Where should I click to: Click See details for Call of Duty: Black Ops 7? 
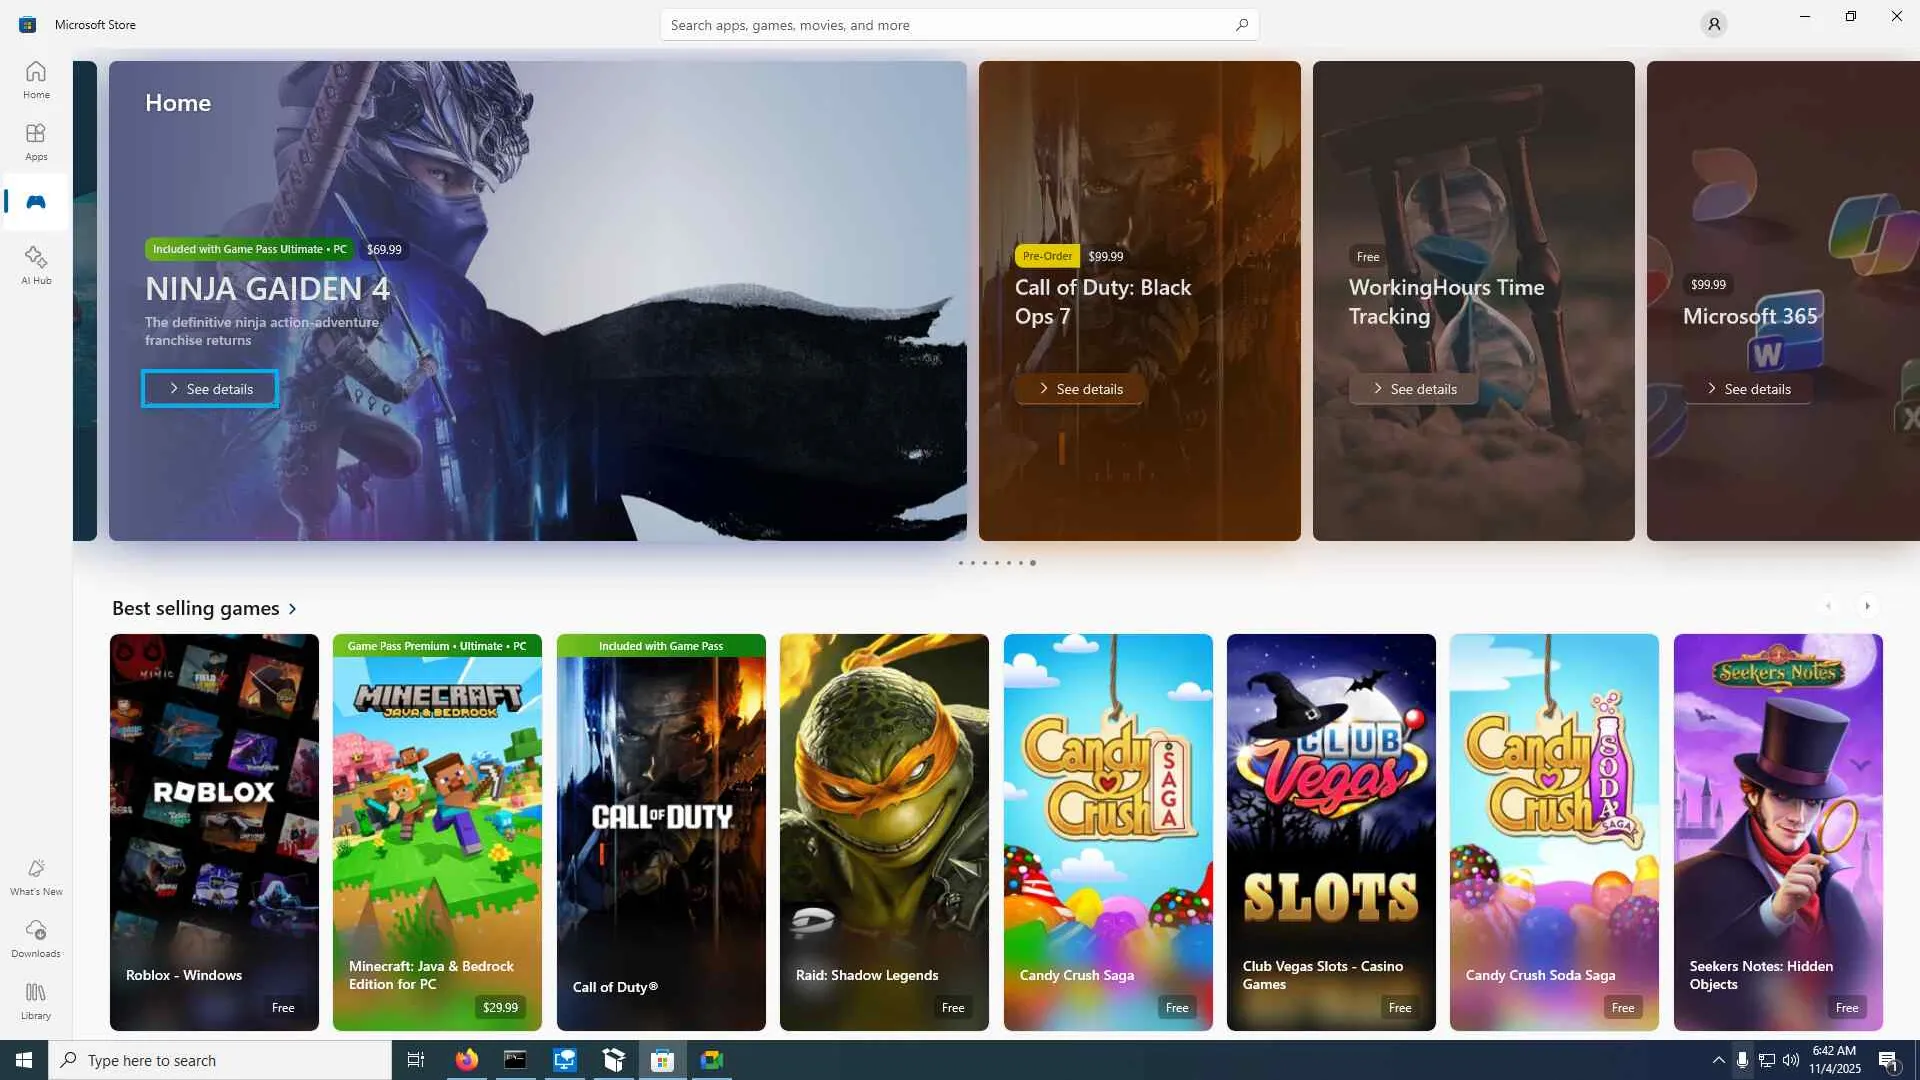point(1080,389)
